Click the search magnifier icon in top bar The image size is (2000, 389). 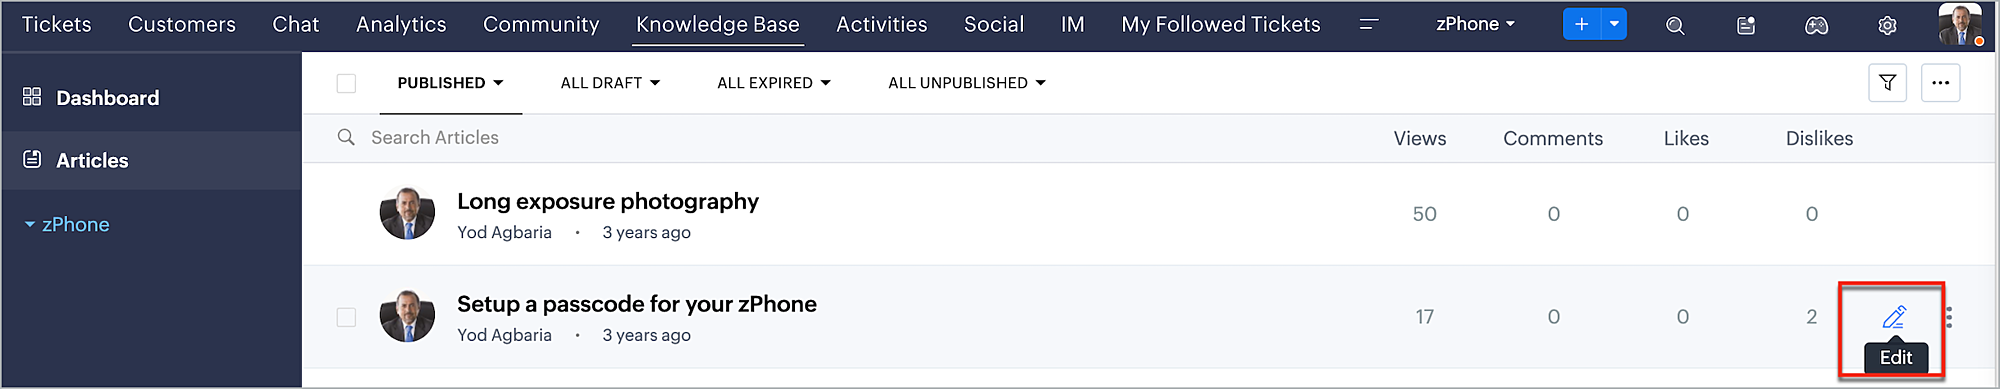[x=1675, y=25]
